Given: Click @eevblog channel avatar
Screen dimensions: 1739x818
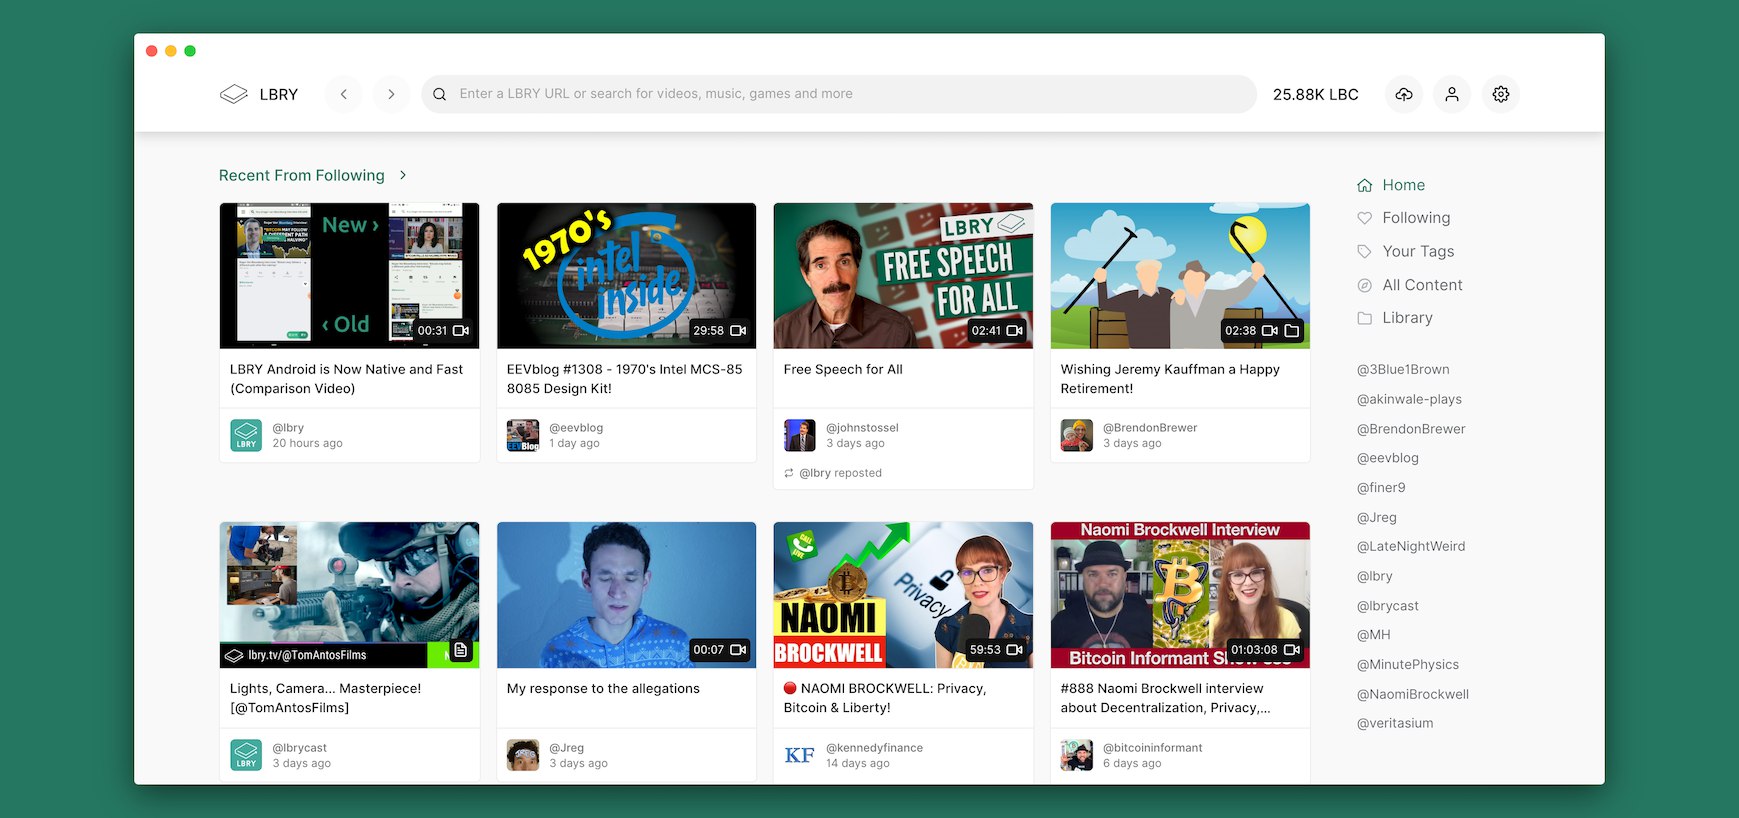Looking at the screenshot, I should click(523, 435).
